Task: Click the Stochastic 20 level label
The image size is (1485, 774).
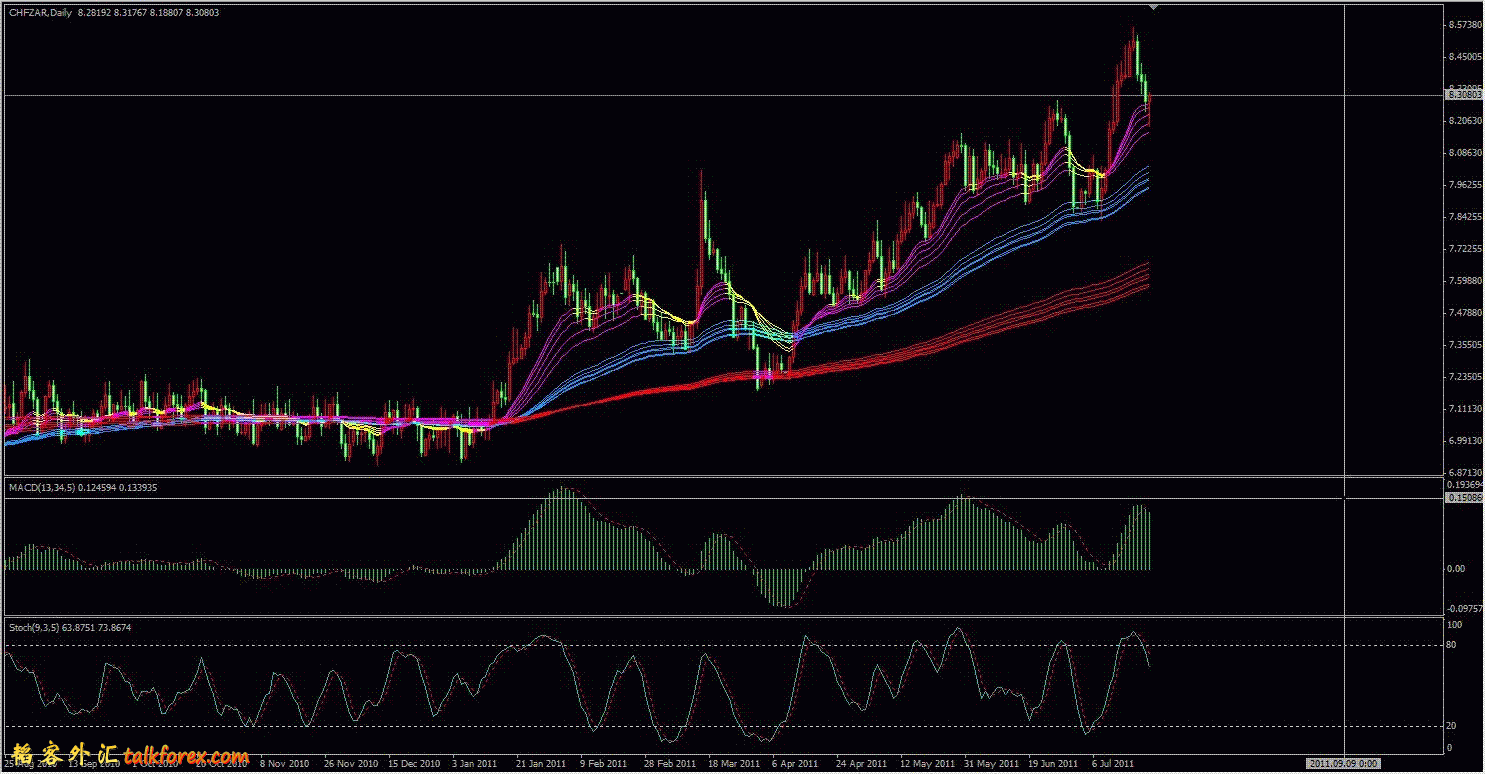Action: tap(1453, 726)
